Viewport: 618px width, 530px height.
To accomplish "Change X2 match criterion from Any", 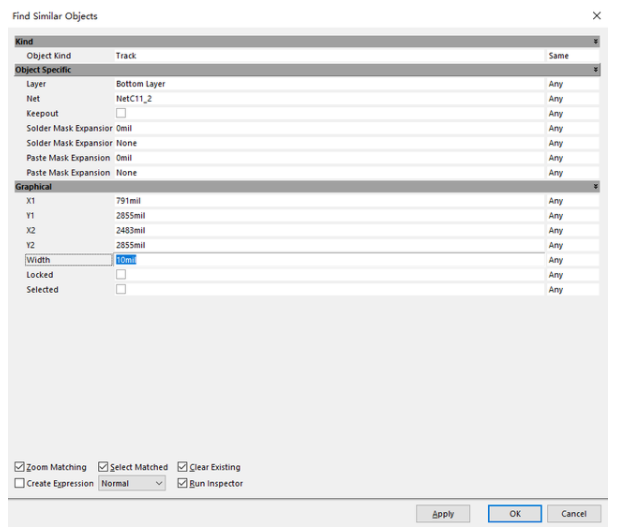I will pos(573,231).
